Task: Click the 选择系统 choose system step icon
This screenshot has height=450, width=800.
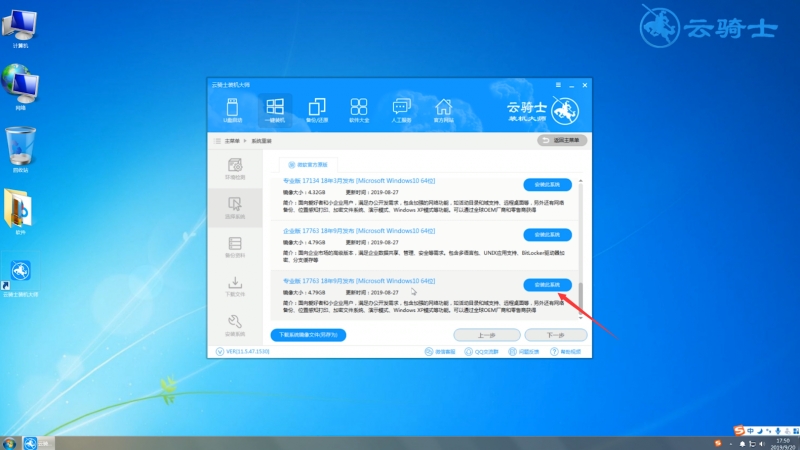Action: pos(235,208)
